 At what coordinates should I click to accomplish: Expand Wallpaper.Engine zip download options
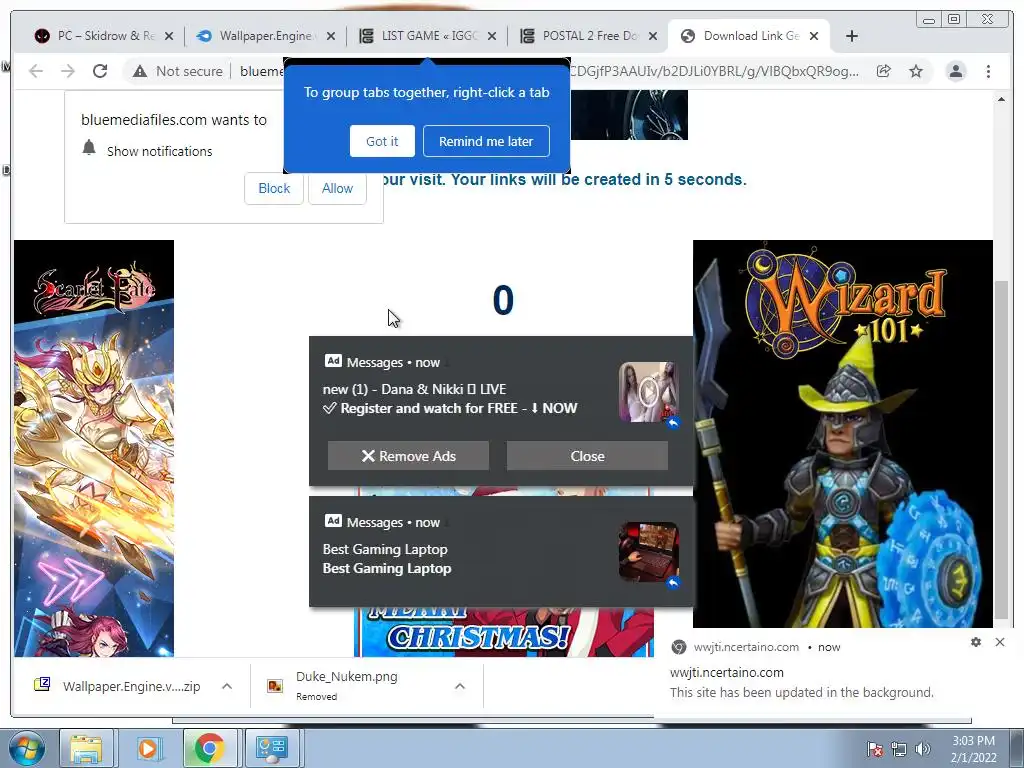pos(227,686)
